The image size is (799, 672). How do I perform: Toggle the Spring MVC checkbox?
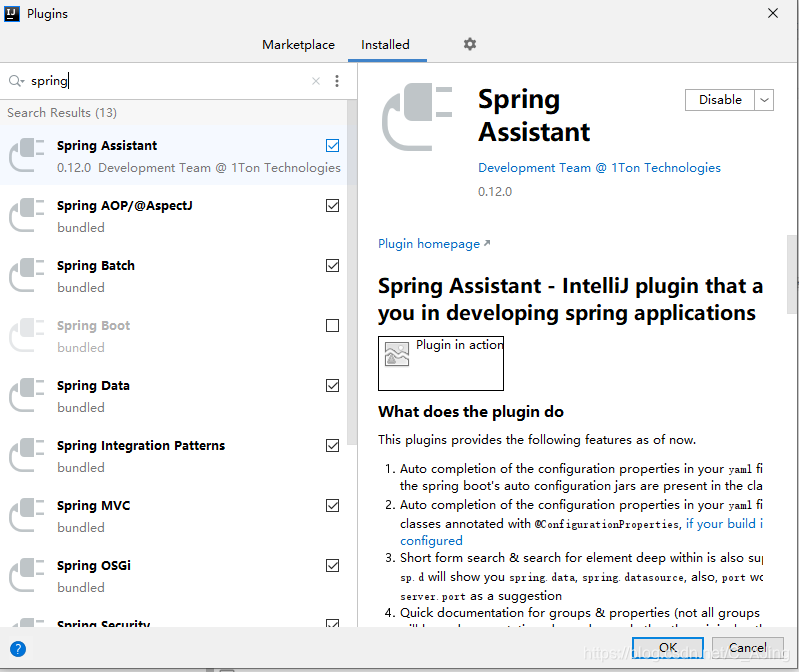pos(332,506)
